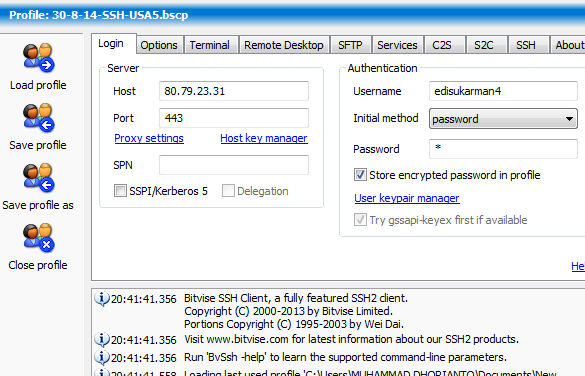Switch to the Login tab
The height and width of the screenshot is (376, 585).
[x=113, y=44]
